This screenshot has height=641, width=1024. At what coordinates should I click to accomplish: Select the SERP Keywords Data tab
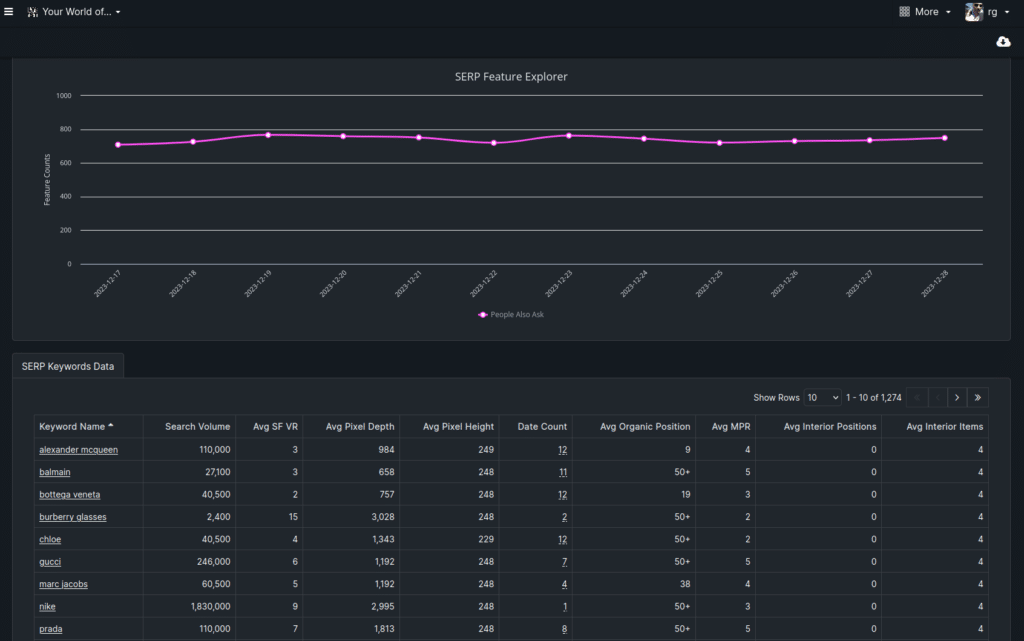coord(68,366)
